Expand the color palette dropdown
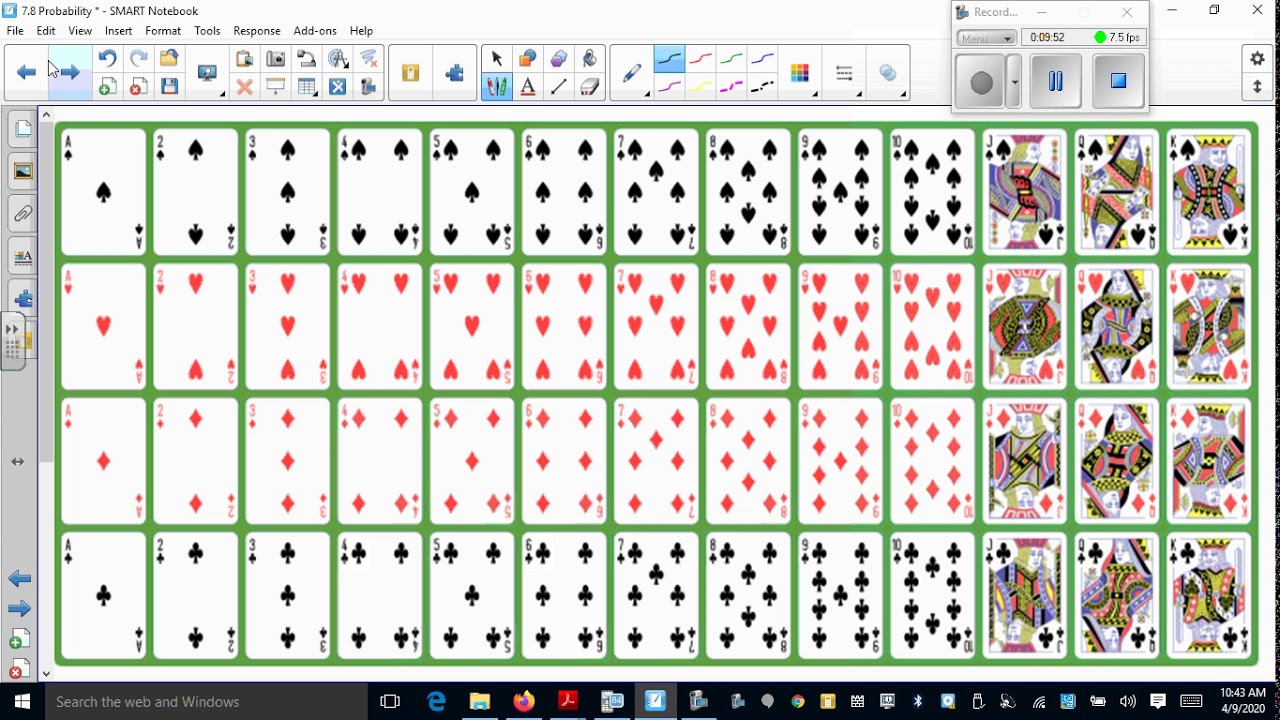Screen dimensions: 1280x720 pyautogui.click(x=801, y=74)
